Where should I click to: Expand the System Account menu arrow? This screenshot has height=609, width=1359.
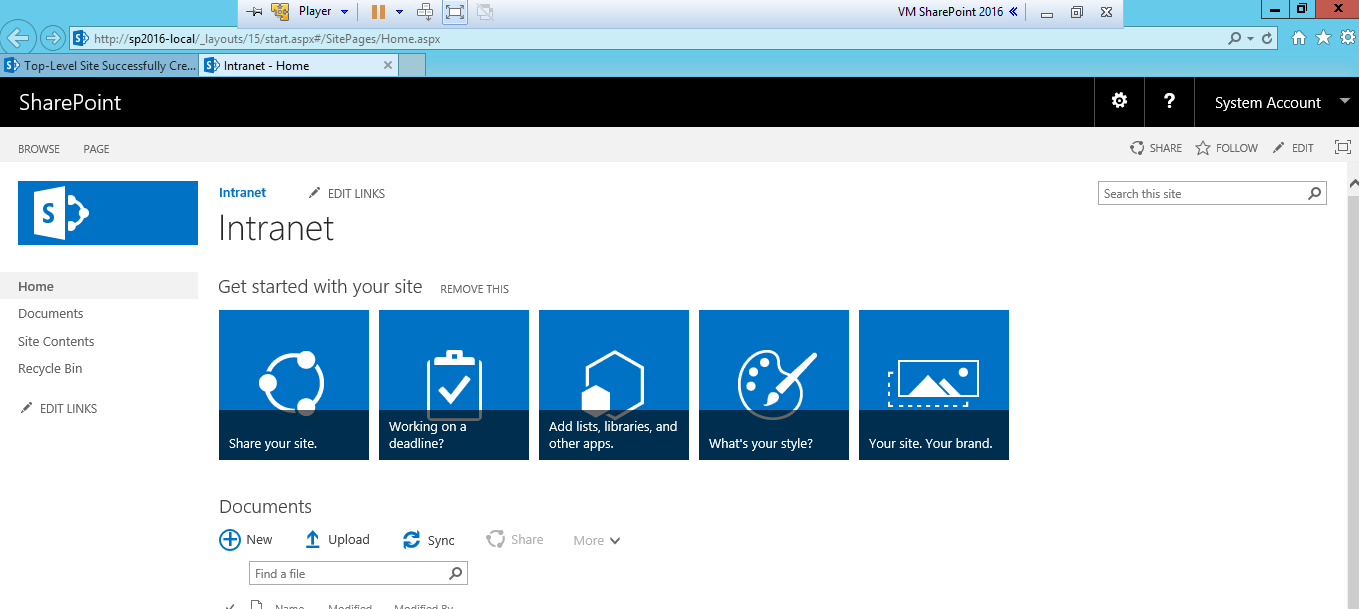(1344, 101)
